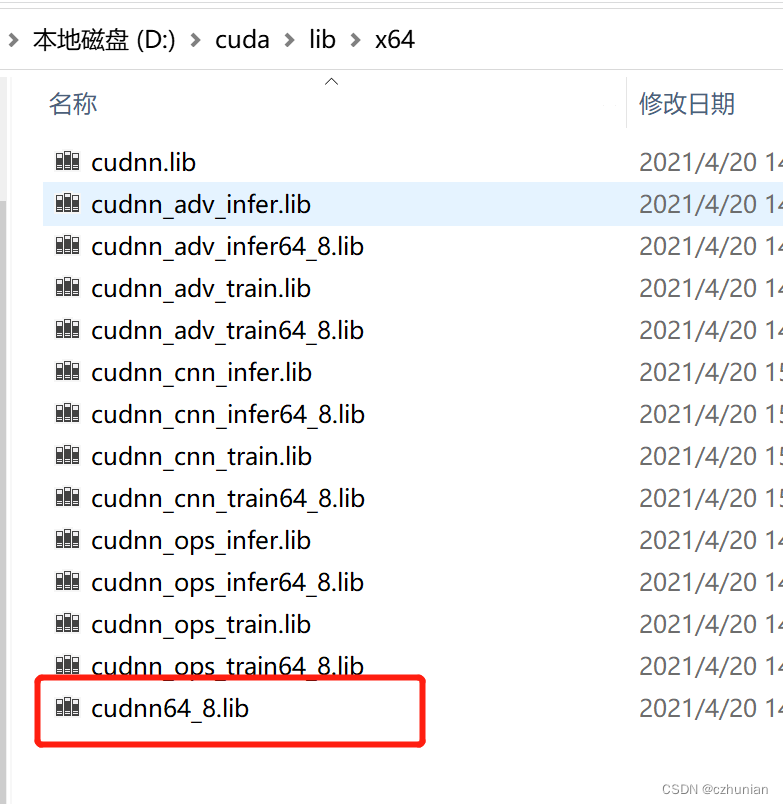This screenshot has height=804, width=783.
Task: Click the left pane vertical scrollbar
Action: pyautogui.click(x=3, y=440)
